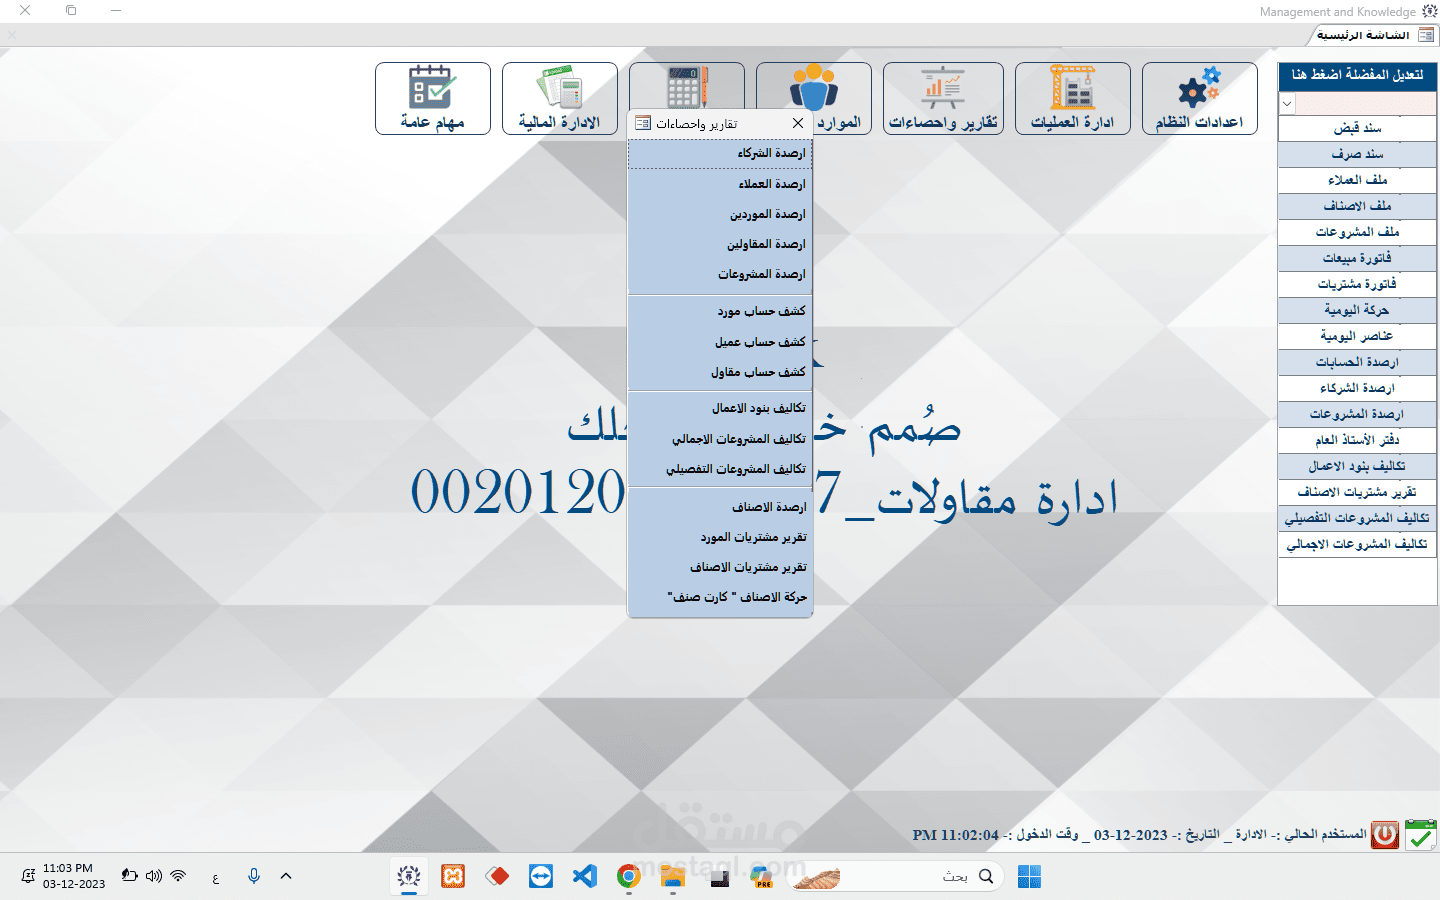Open TeamViewer from the taskbar

click(x=541, y=877)
